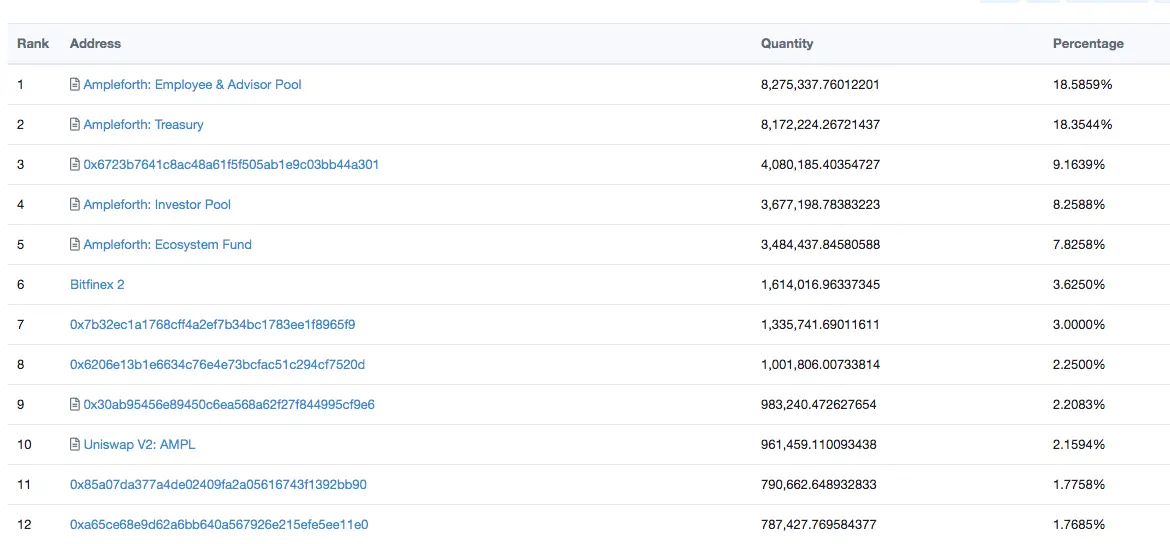Select quantity 8,172,224.26721437
Viewport: 1170px width, 544px height.
pyautogui.click(x=820, y=125)
